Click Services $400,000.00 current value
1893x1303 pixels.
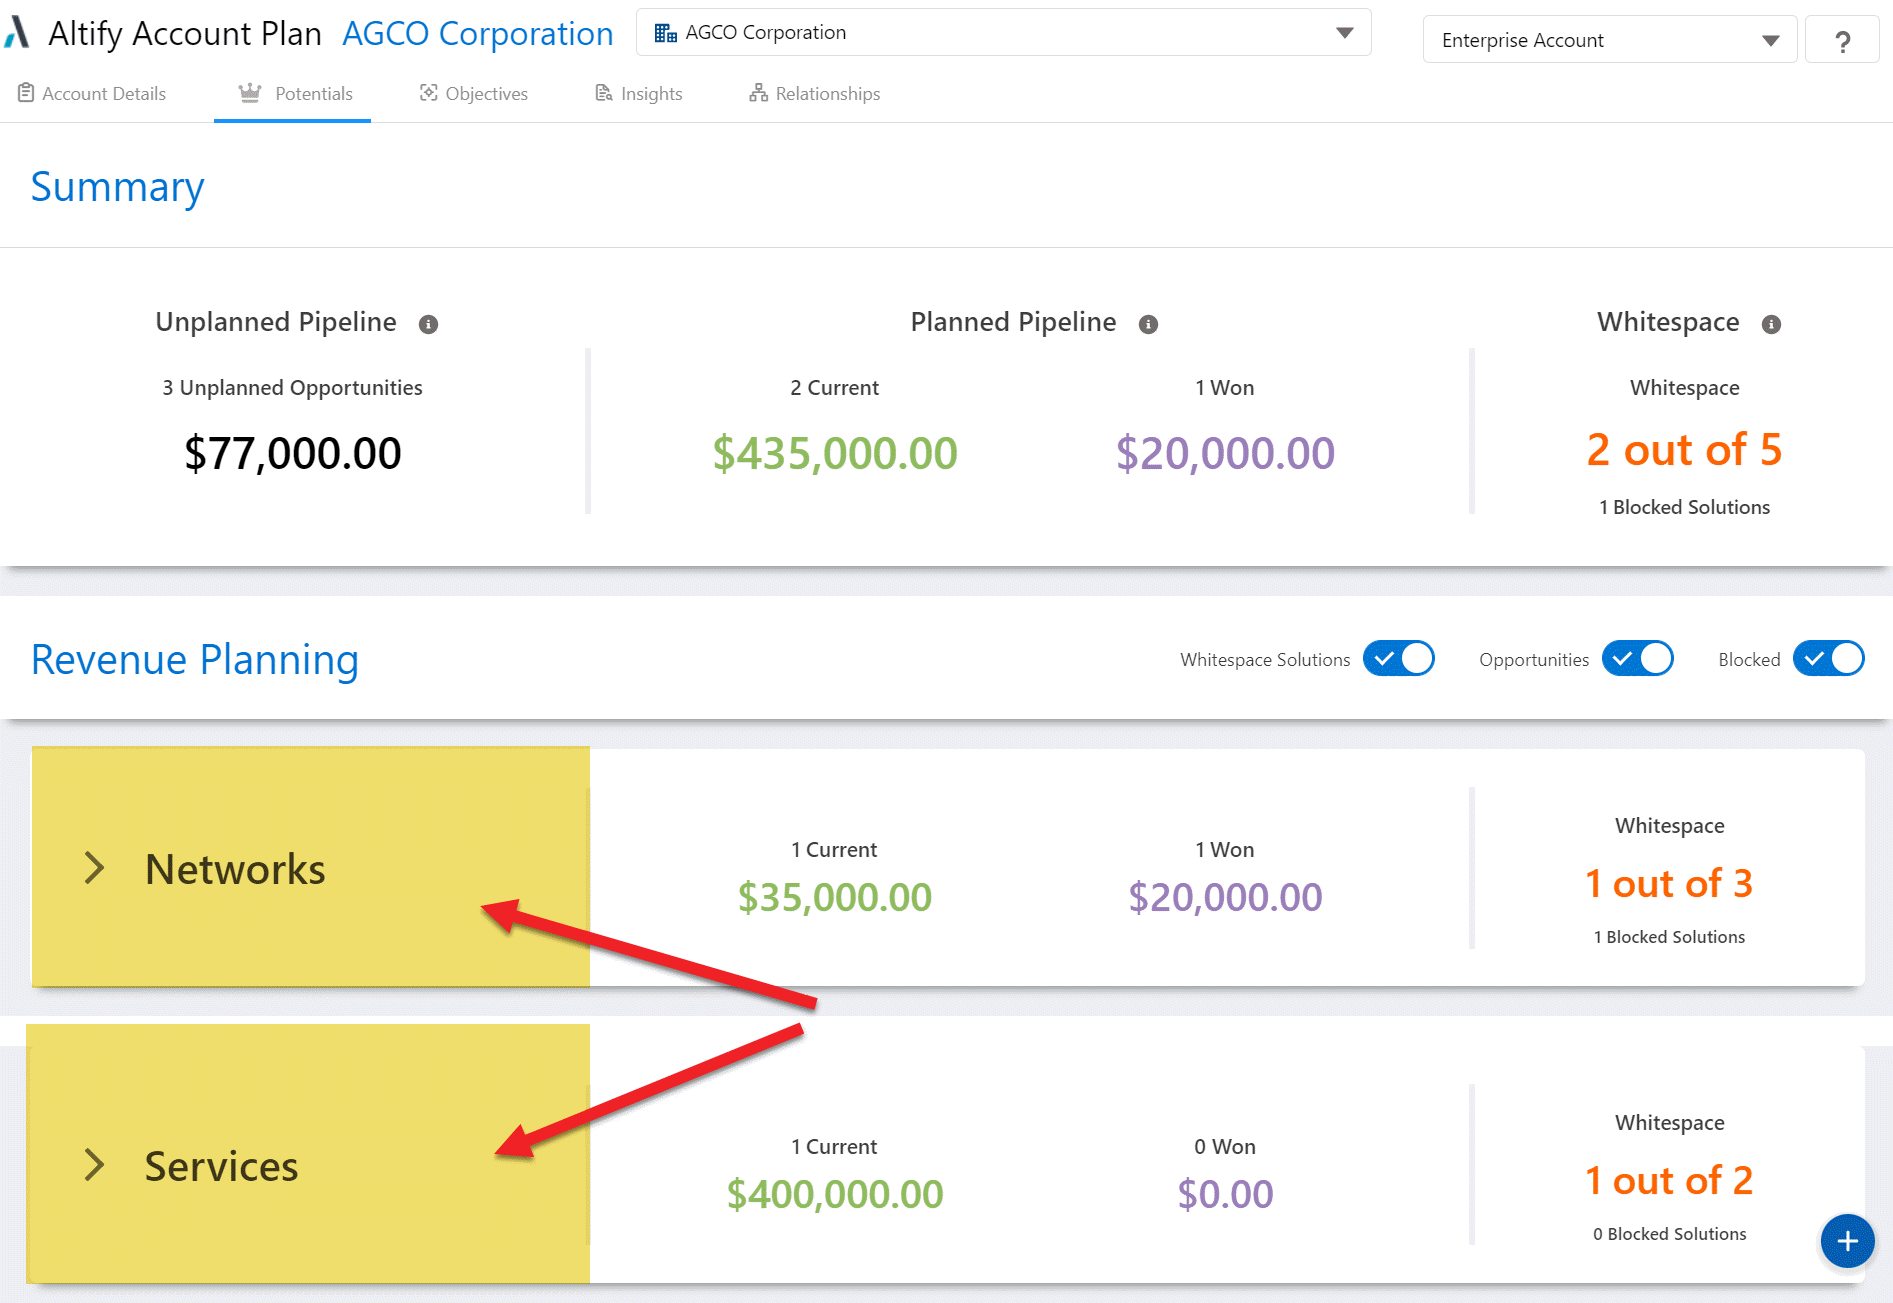pos(835,1194)
